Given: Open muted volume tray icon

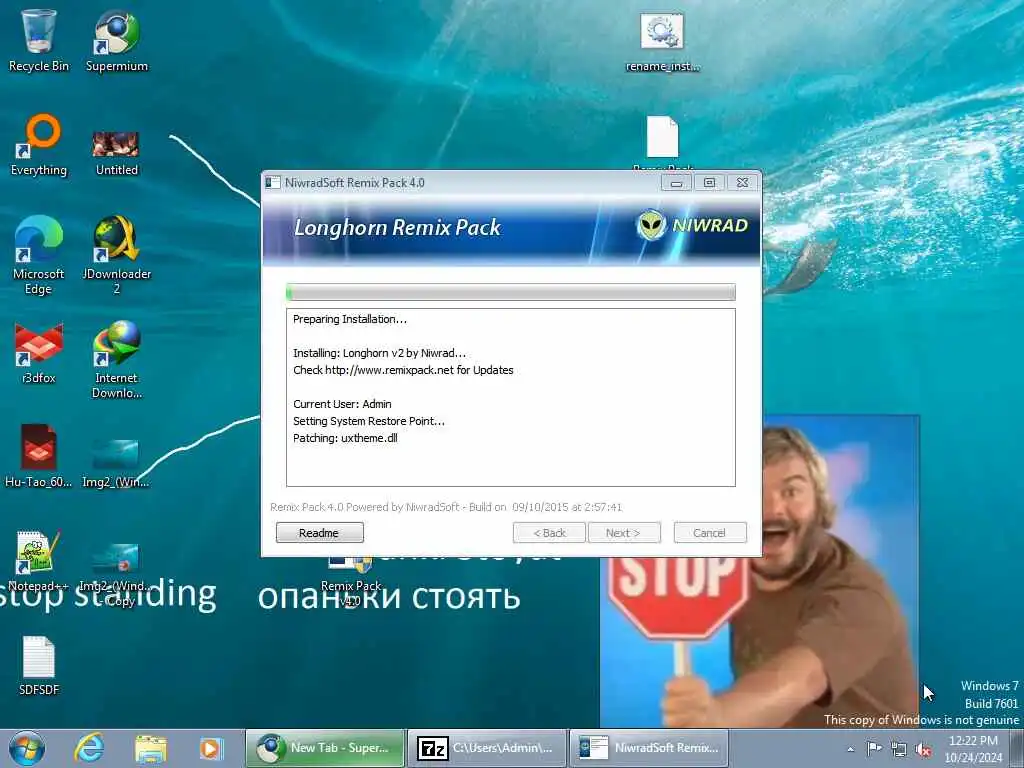Looking at the screenshot, I should click(x=923, y=750).
